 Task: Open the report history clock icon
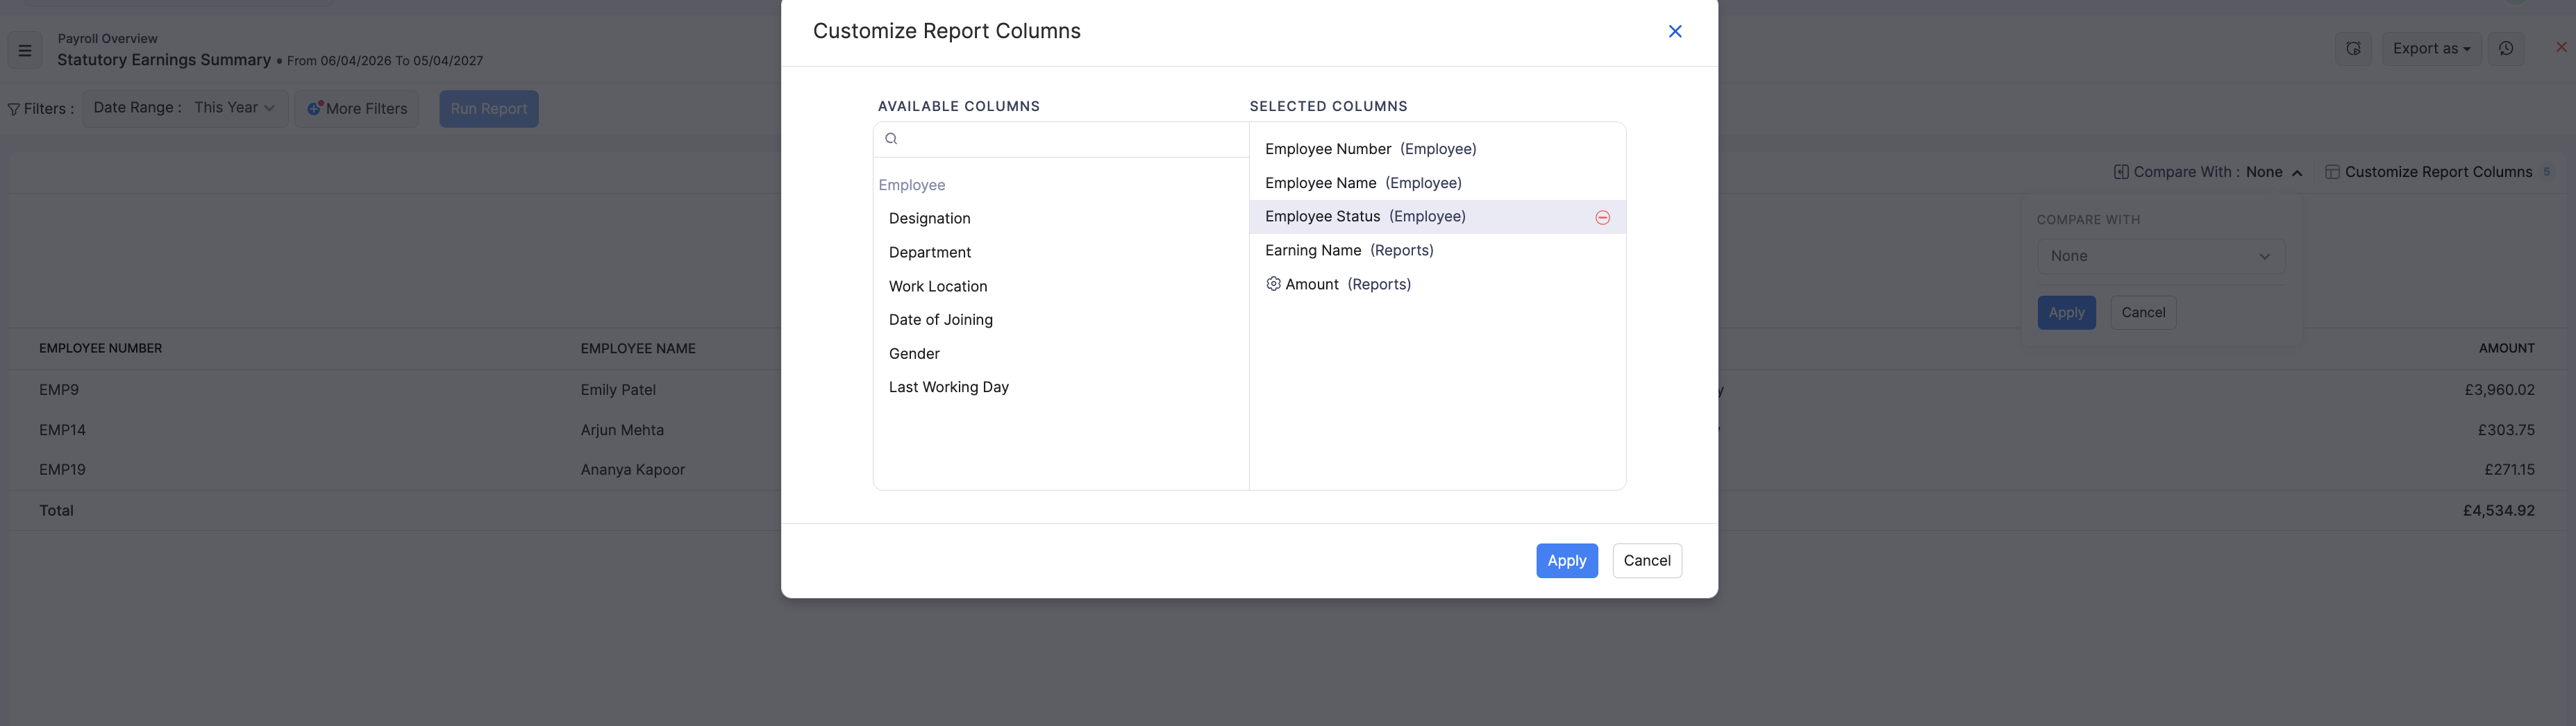(2506, 48)
